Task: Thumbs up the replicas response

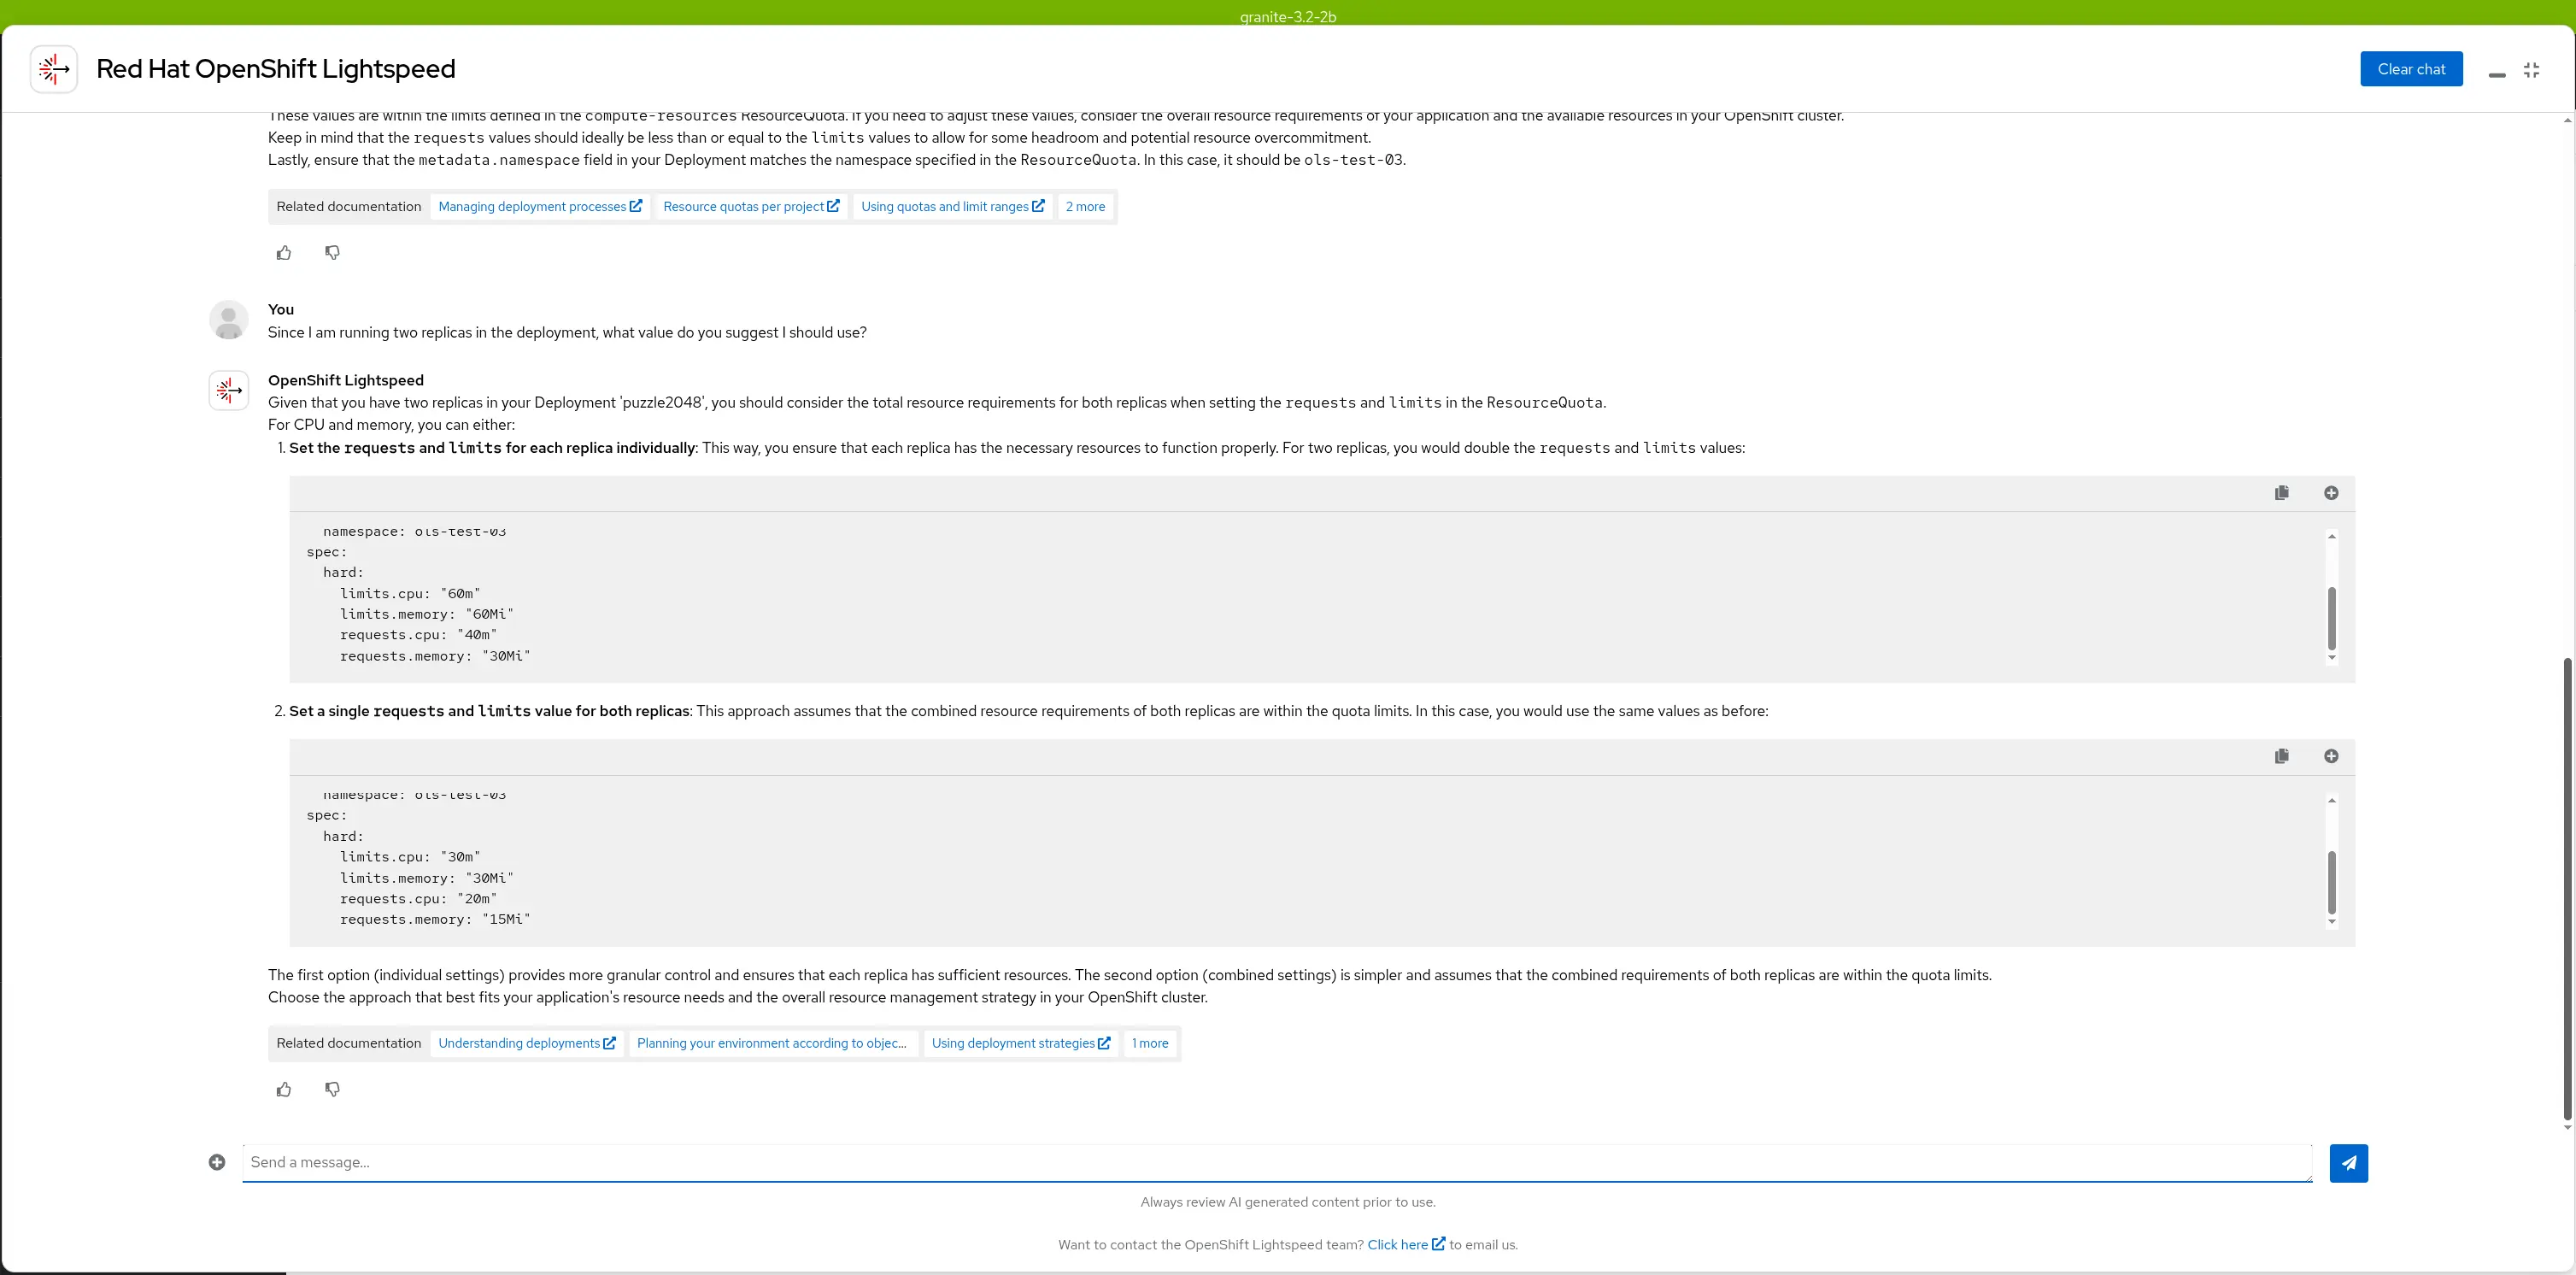Action: pos(284,1090)
